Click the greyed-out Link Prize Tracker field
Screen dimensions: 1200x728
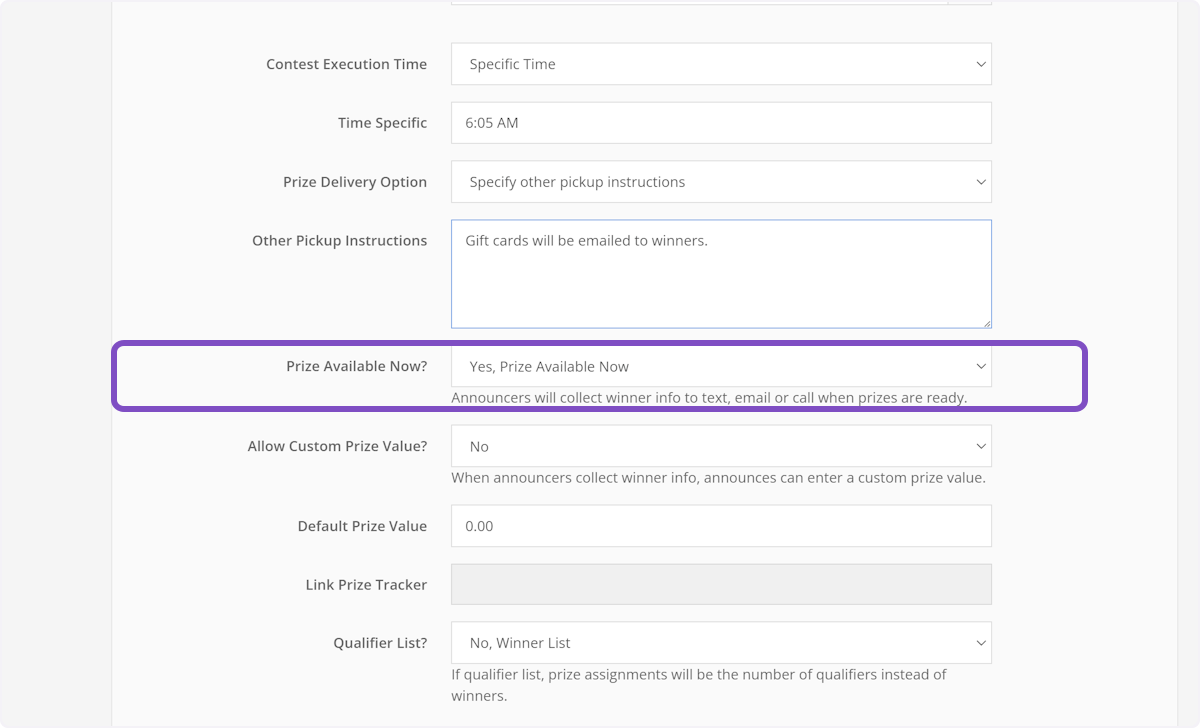point(720,585)
